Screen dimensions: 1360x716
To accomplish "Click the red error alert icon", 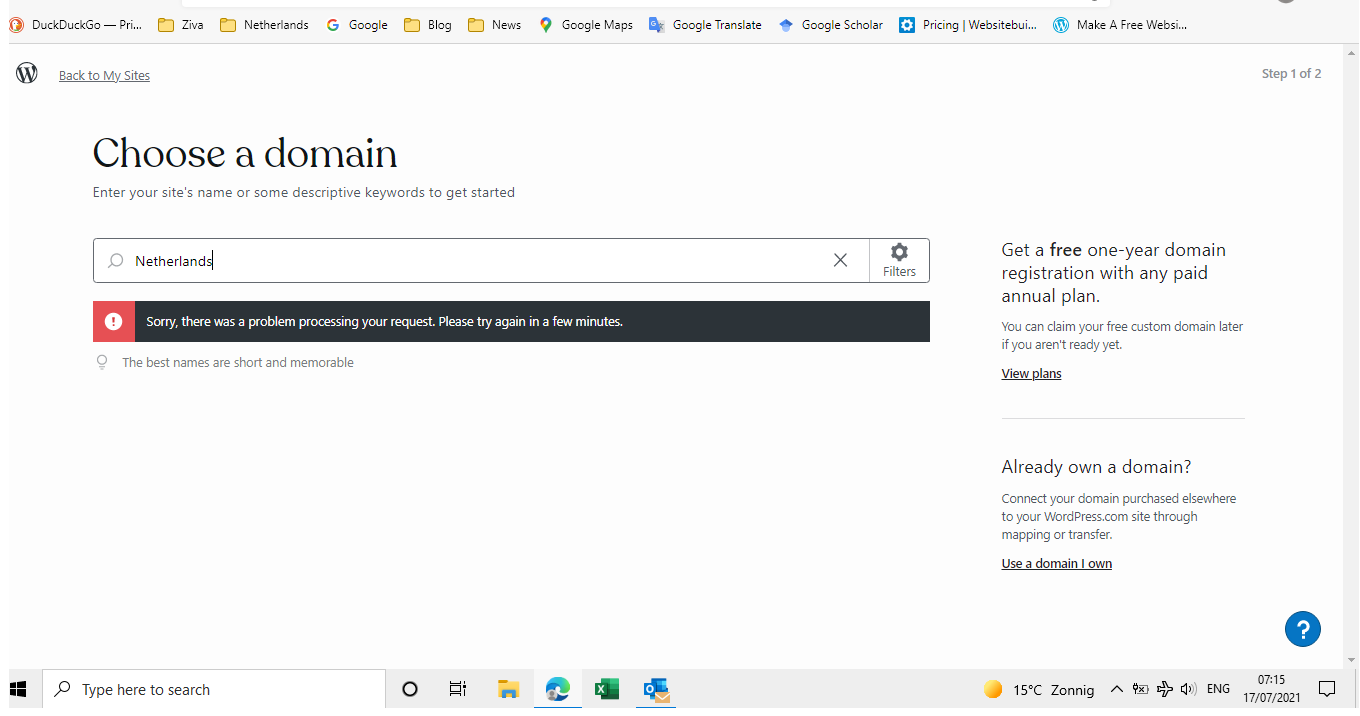I will 114,321.
